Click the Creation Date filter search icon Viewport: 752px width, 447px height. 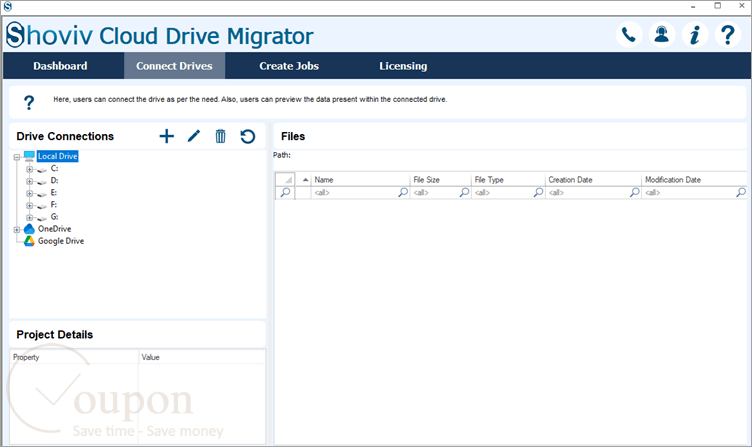634,192
